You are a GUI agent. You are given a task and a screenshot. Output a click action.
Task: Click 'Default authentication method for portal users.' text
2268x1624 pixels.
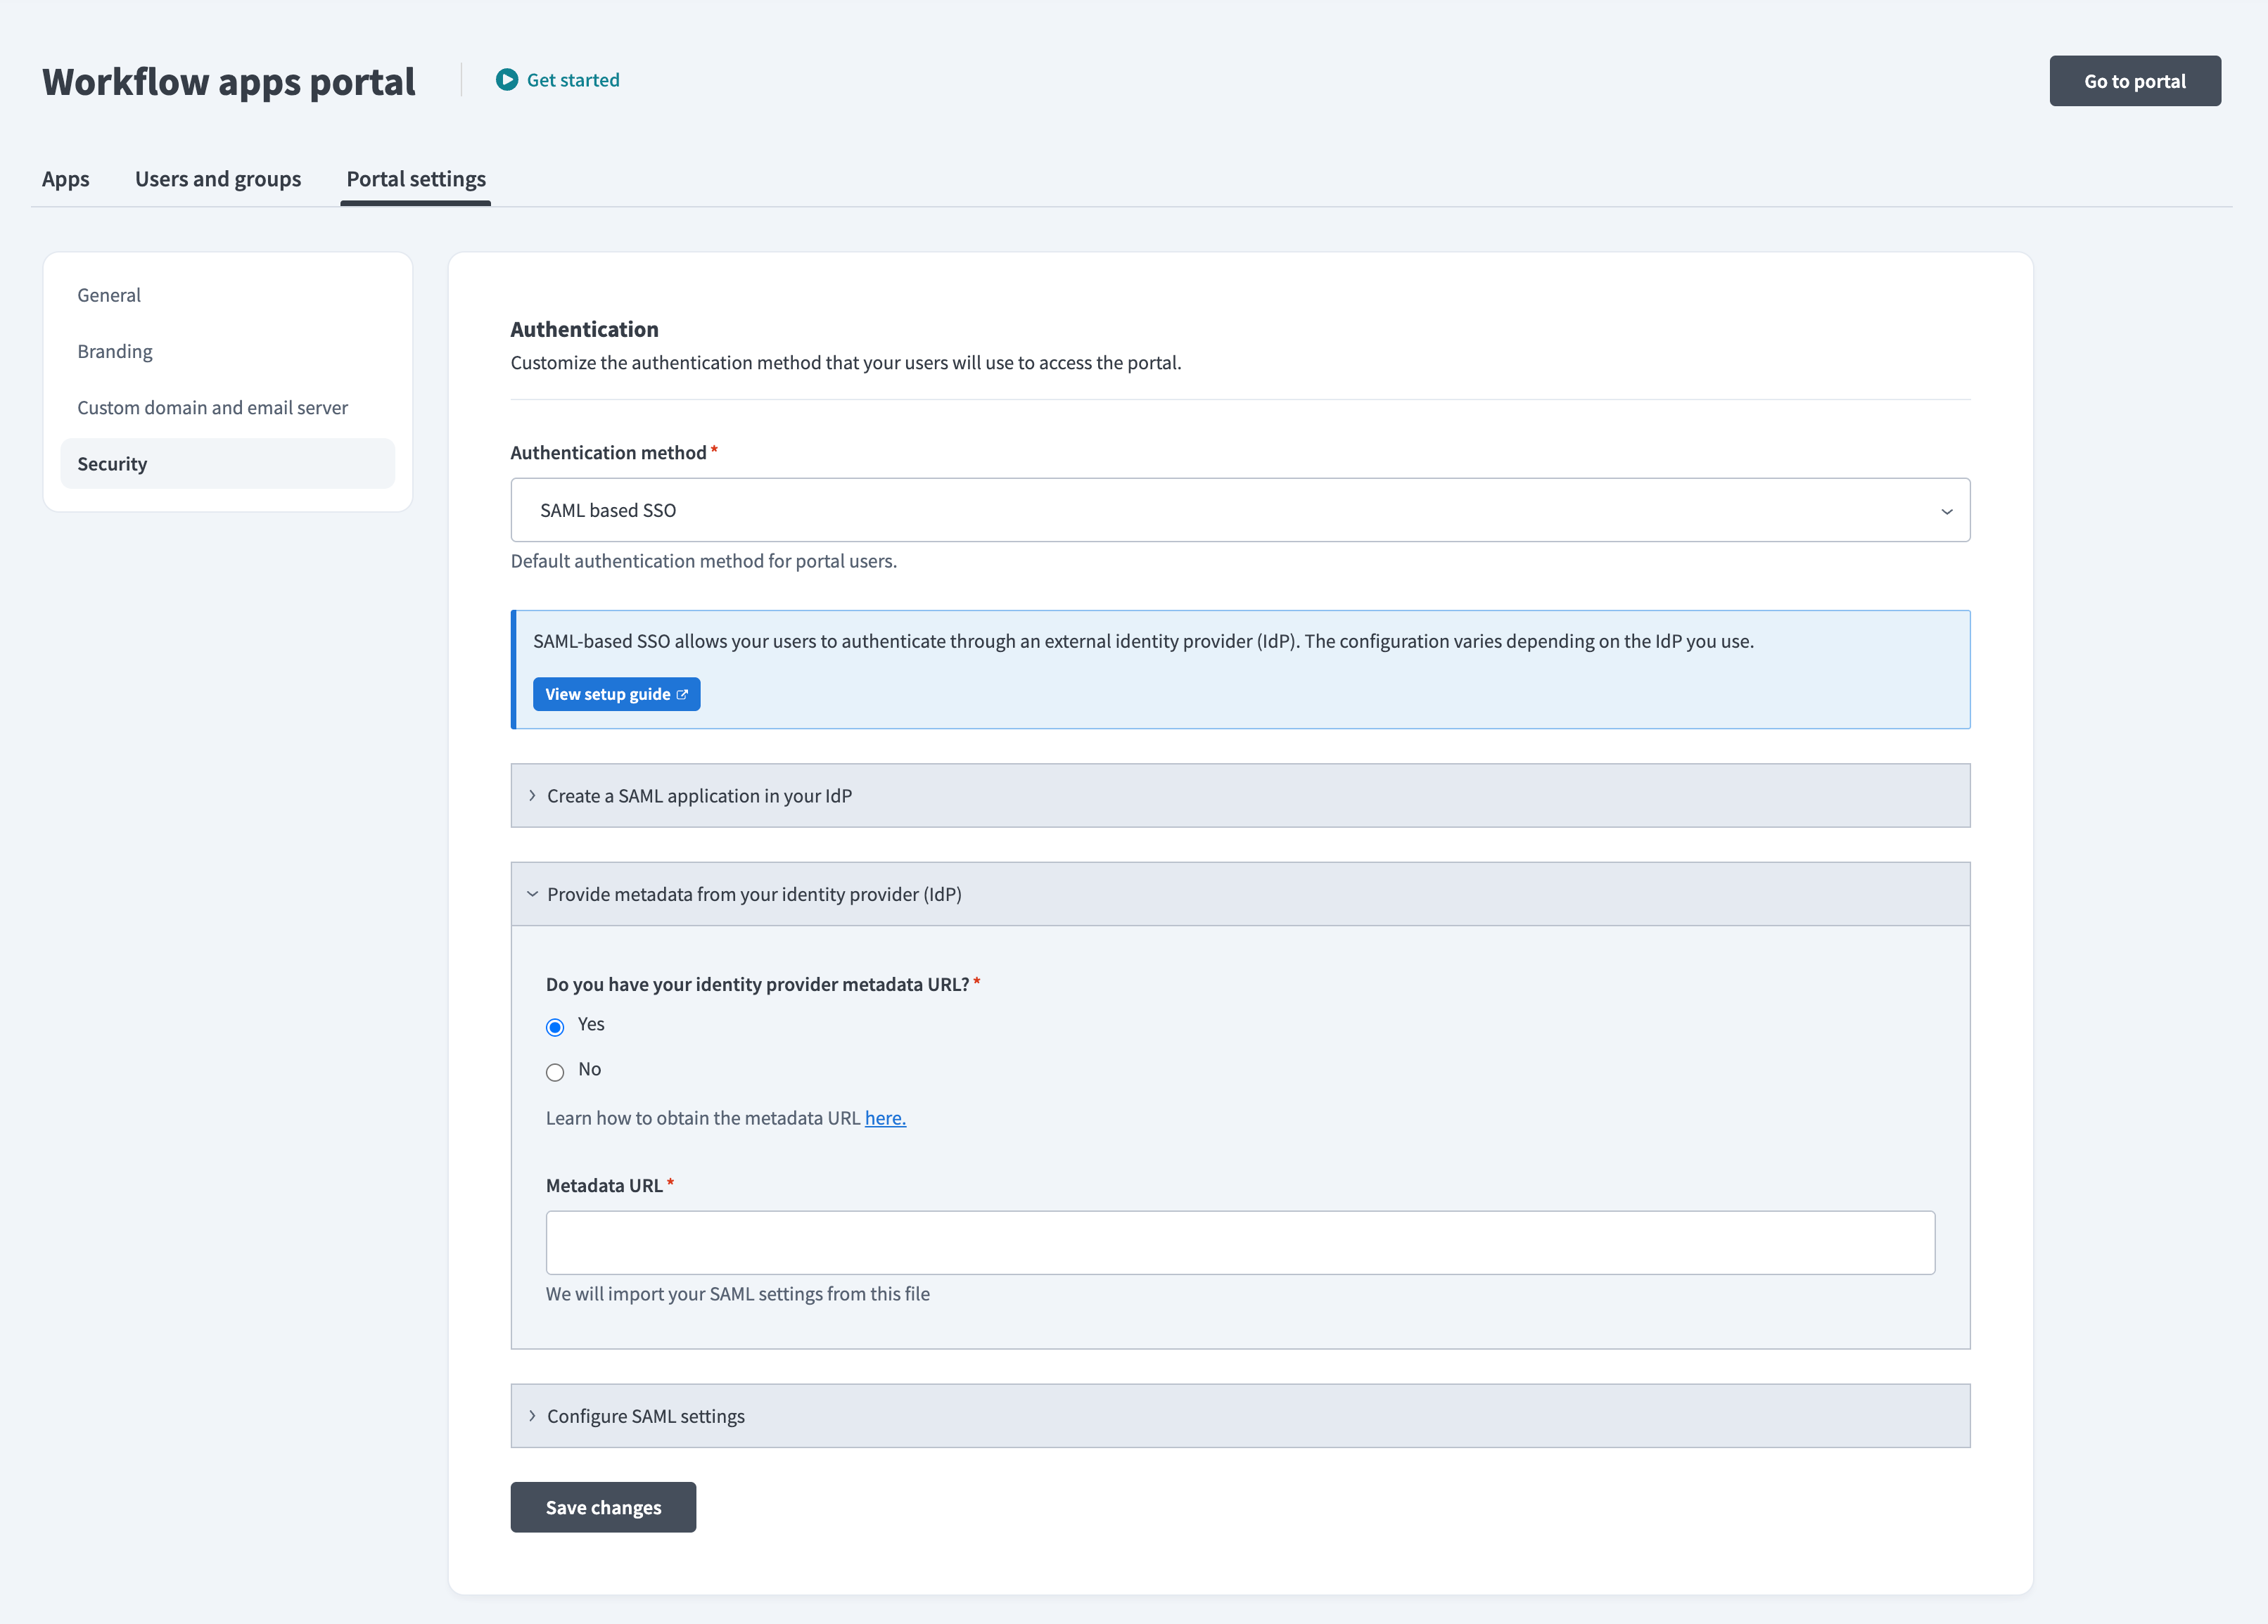[x=703, y=561]
